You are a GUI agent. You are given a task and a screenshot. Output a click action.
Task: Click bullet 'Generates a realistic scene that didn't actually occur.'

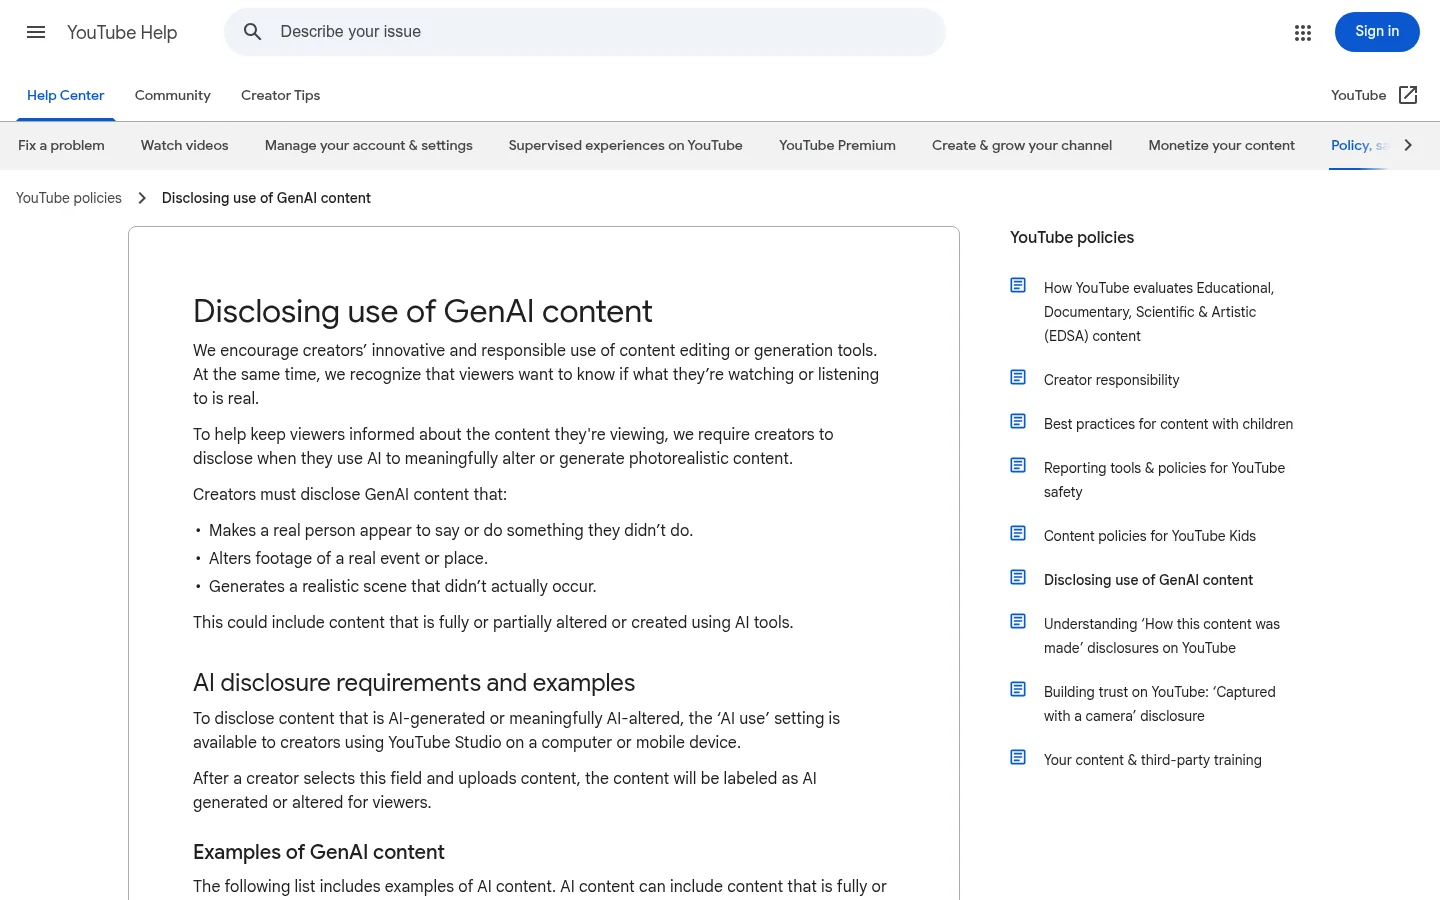(x=403, y=586)
